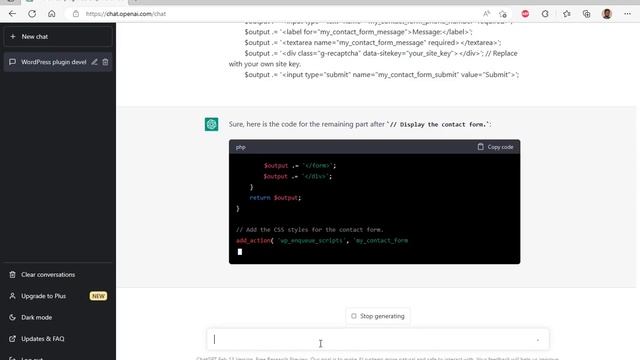Click Clear conversations in sidebar

(58, 275)
